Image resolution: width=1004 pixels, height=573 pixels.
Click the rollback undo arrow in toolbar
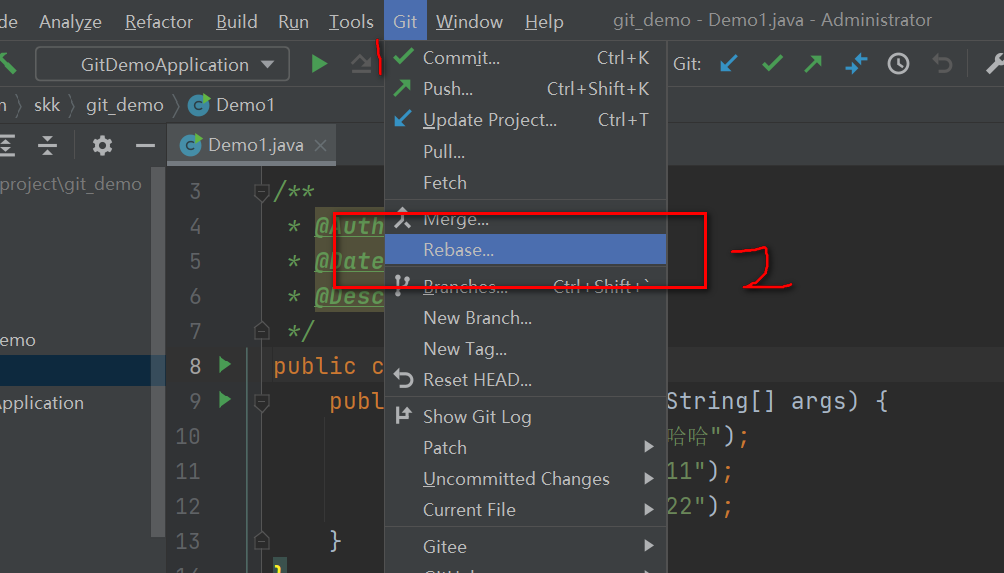click(942, 63)
